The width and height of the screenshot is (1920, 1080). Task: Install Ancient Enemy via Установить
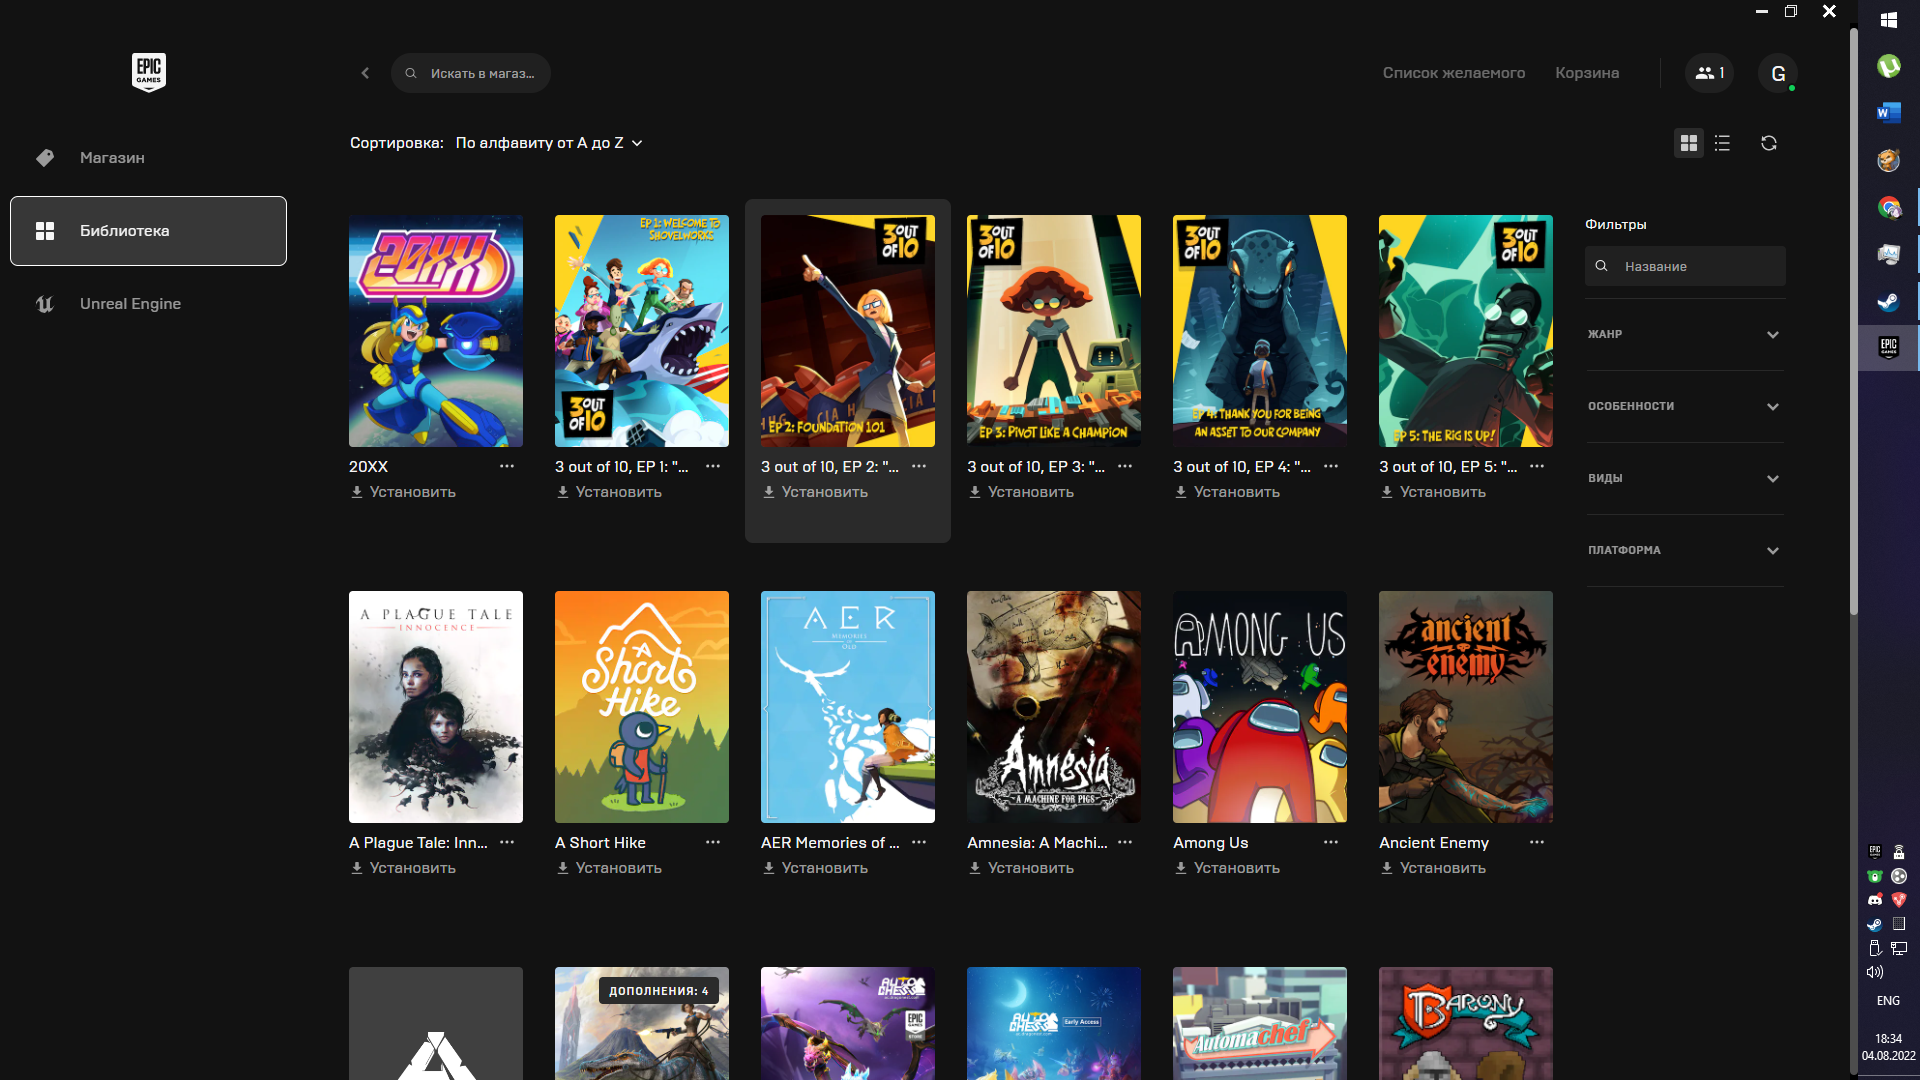(1434, 868)
